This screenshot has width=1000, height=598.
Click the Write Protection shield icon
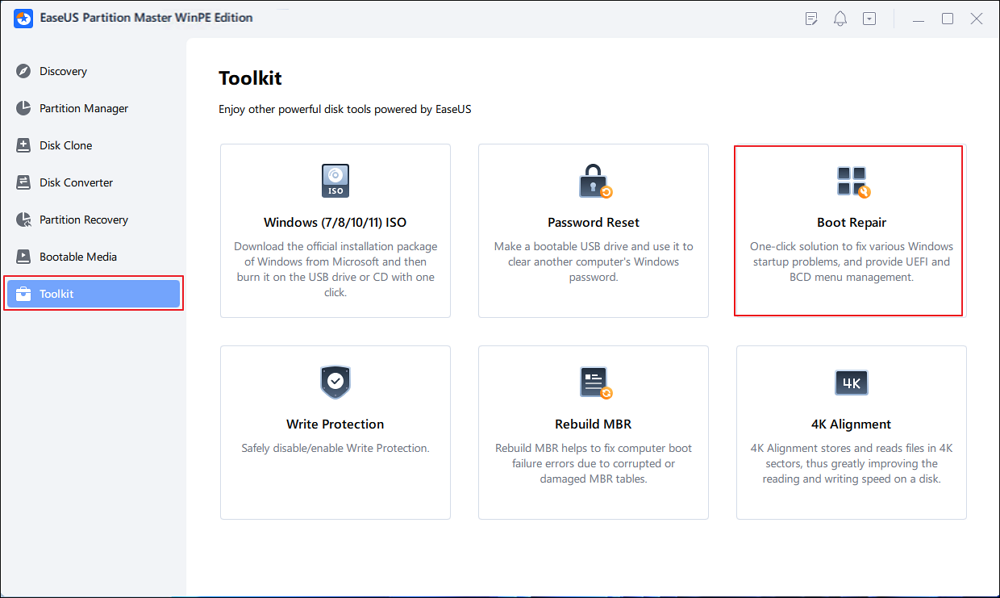click(x=335, y=383)
